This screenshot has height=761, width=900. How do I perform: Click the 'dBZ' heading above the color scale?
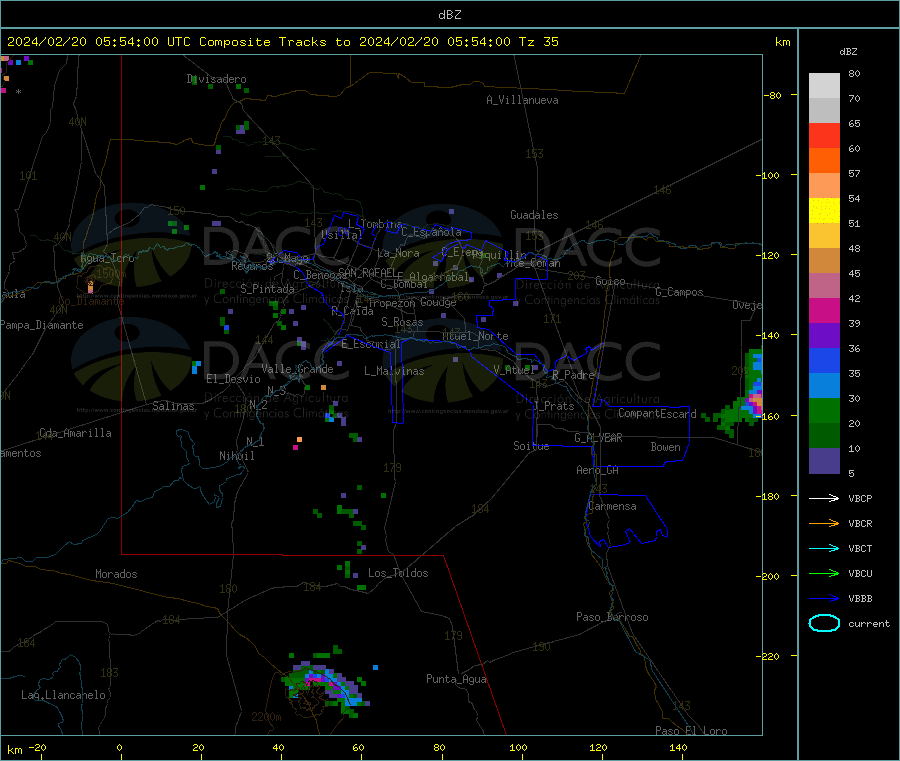[x=848, y=52]
